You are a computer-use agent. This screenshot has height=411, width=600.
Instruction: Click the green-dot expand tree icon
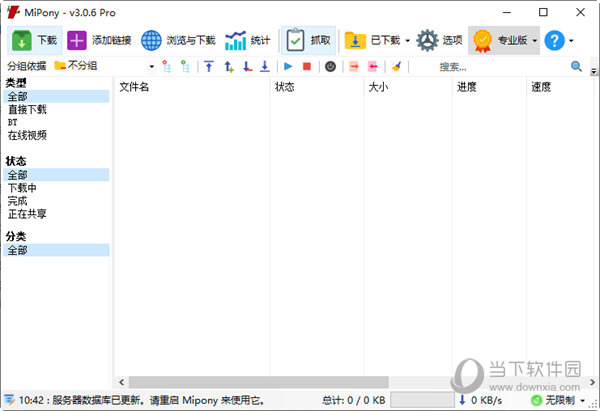click(185, 67)
